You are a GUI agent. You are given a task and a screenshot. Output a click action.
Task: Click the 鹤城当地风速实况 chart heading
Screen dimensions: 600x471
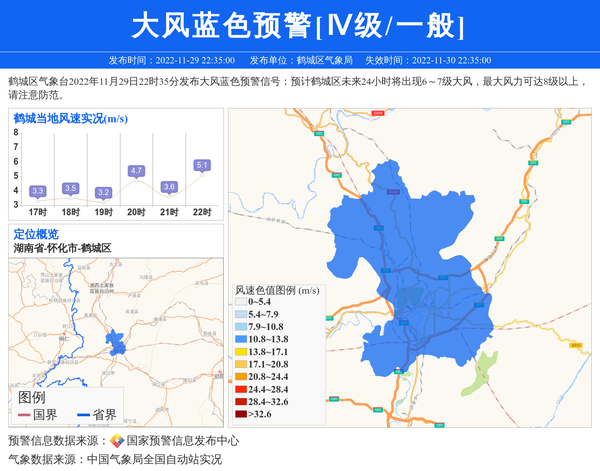70,119
